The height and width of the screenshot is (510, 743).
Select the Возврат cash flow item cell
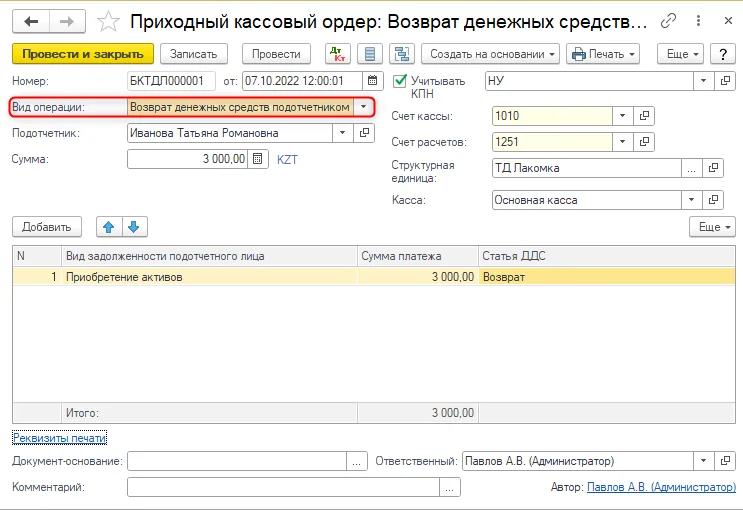607,277
